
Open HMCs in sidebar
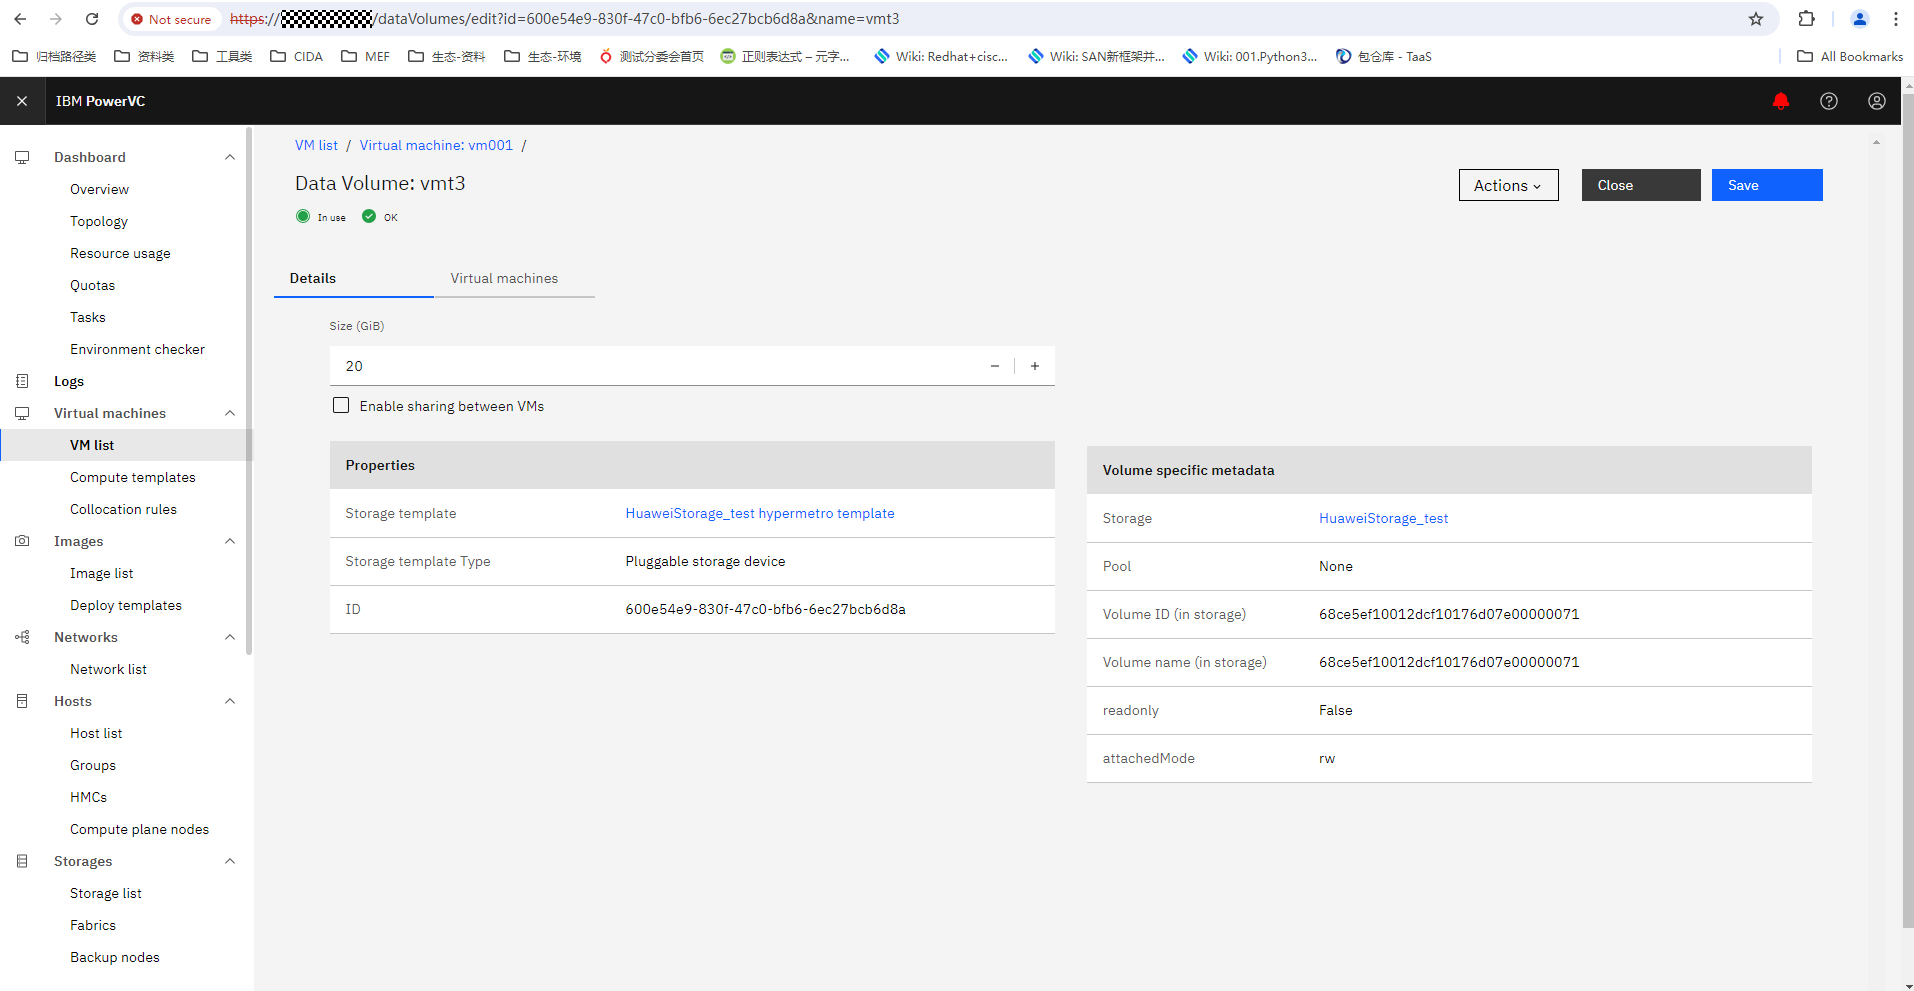[x=88, y=797]
